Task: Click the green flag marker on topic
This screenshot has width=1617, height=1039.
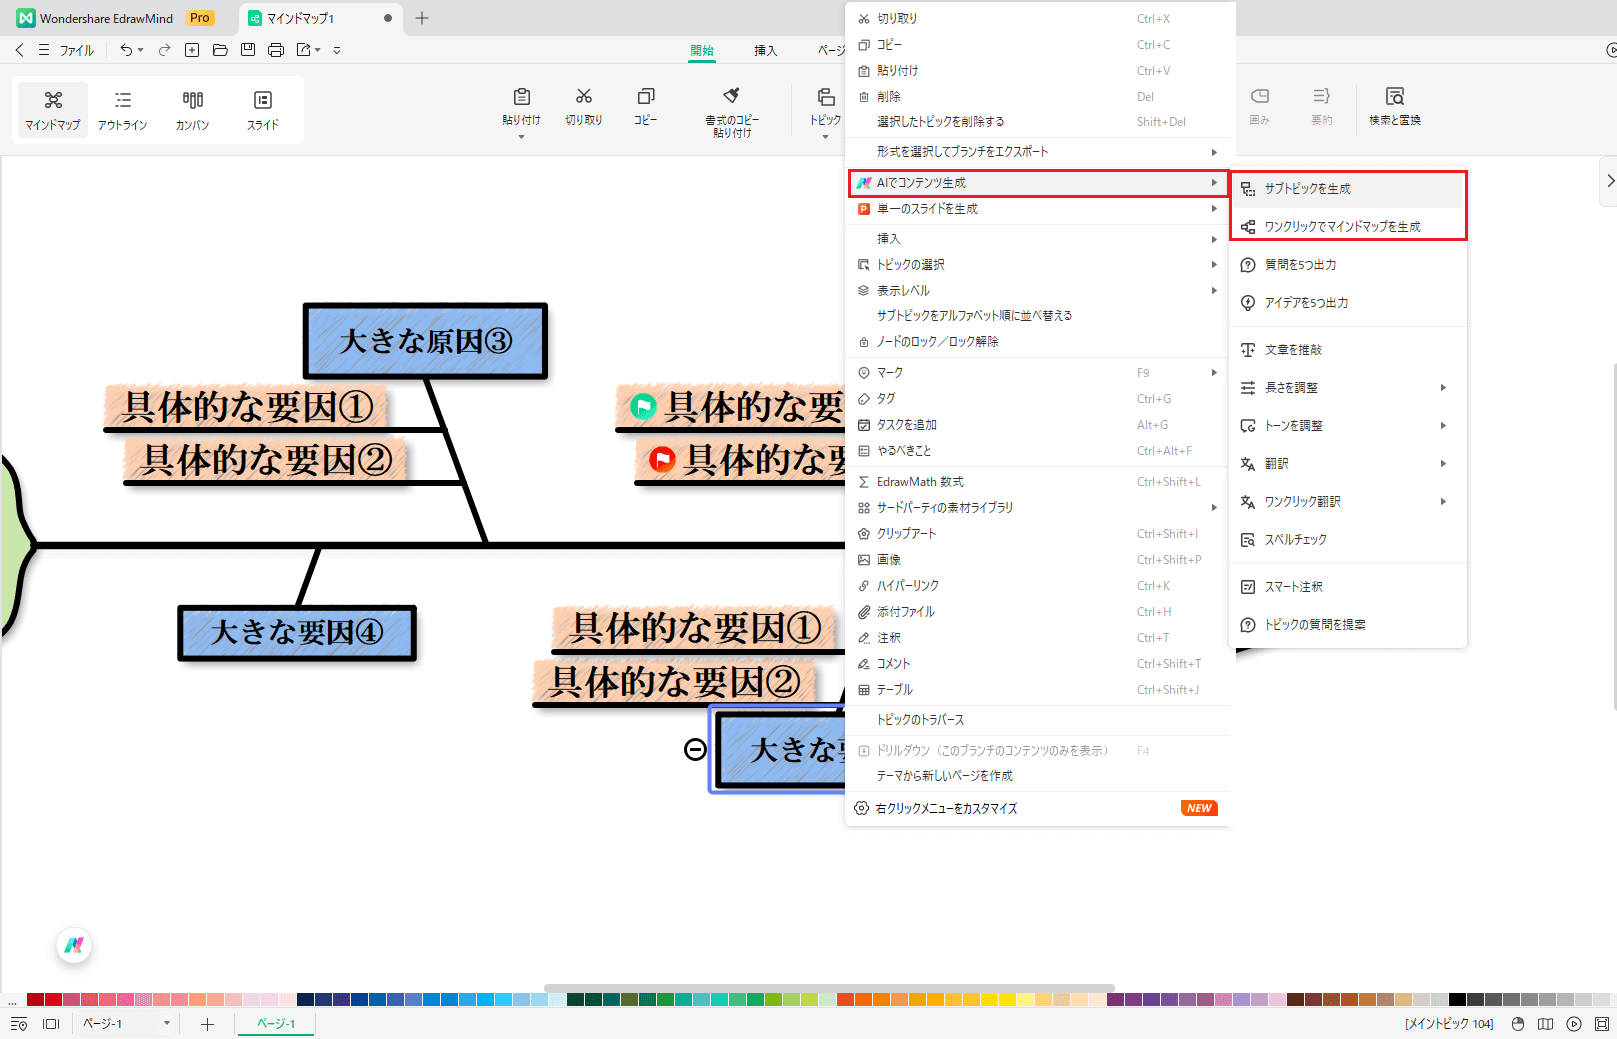Action: pos(642,406)
